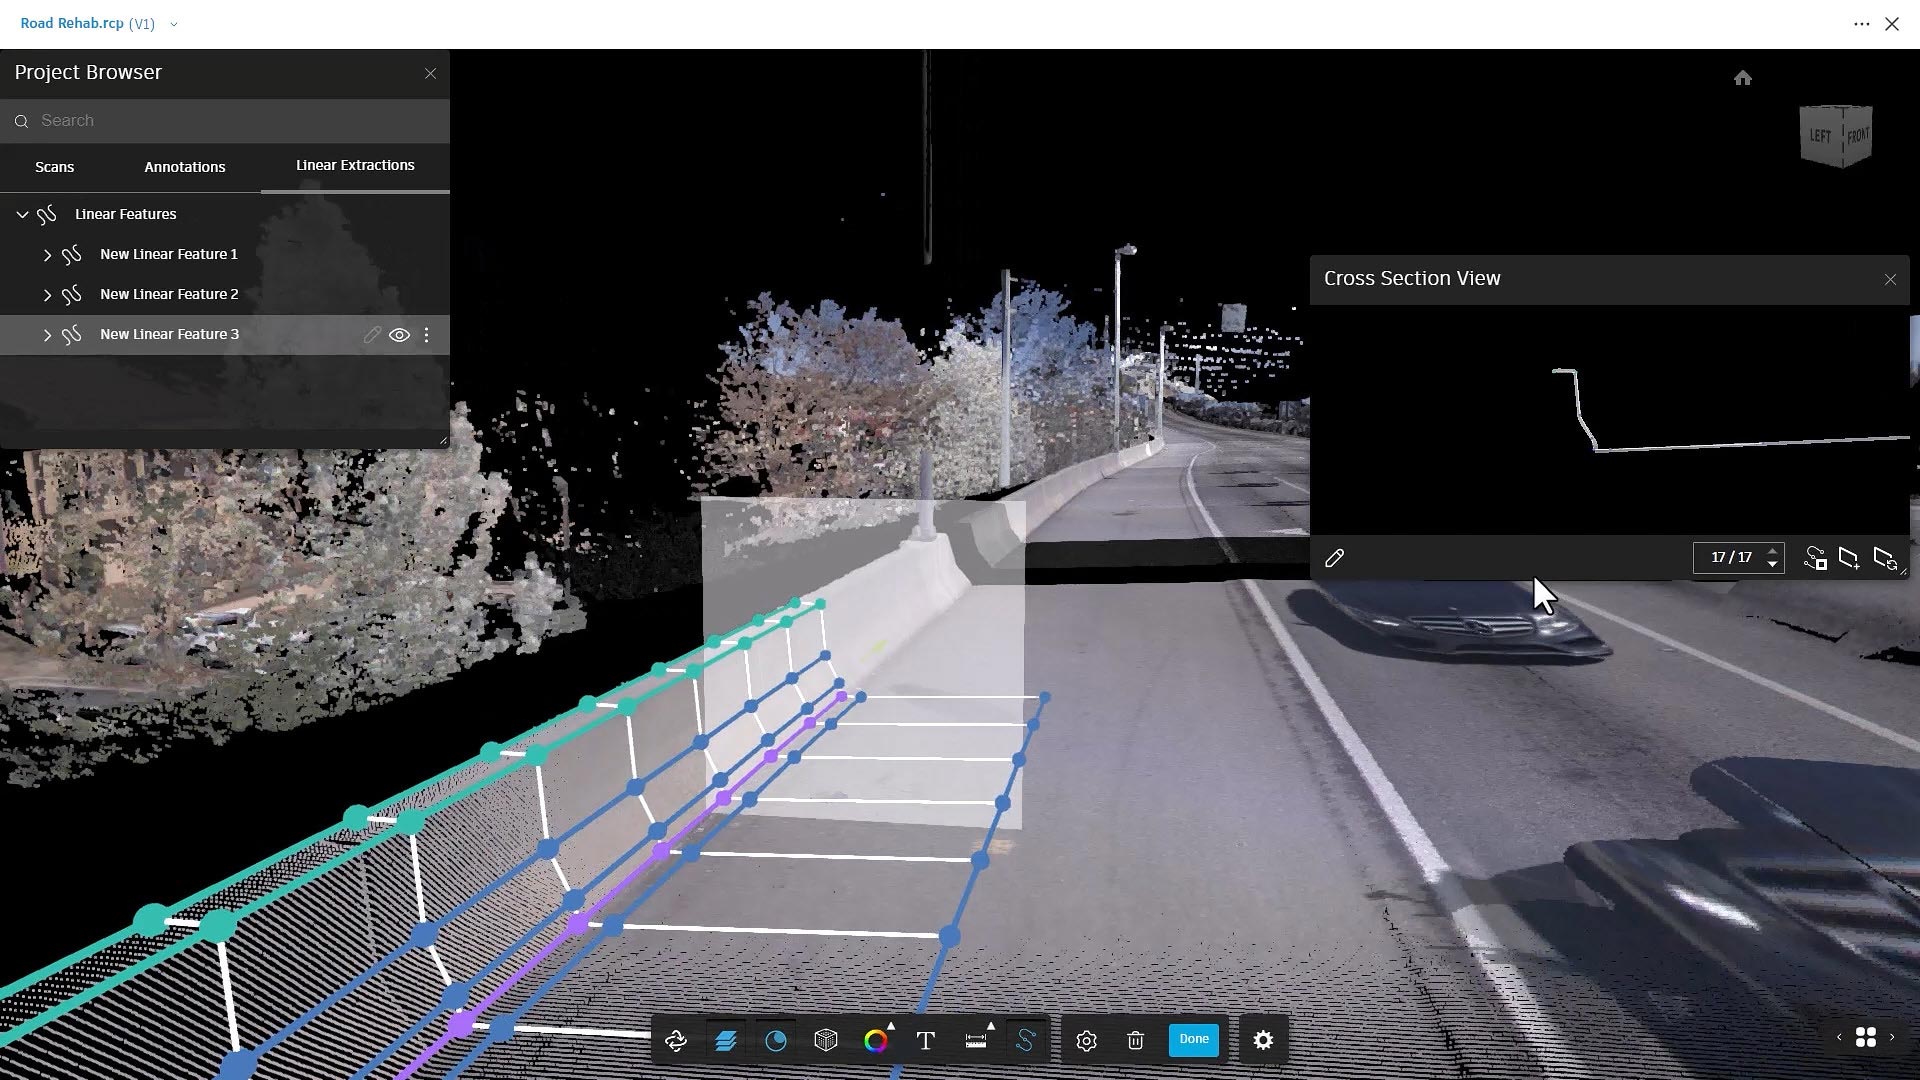Image resolution: width=1920 pixels, height=1080 pixels.
Task: Open the color wheel display mode picker
Action: (x=876, y=1040)
